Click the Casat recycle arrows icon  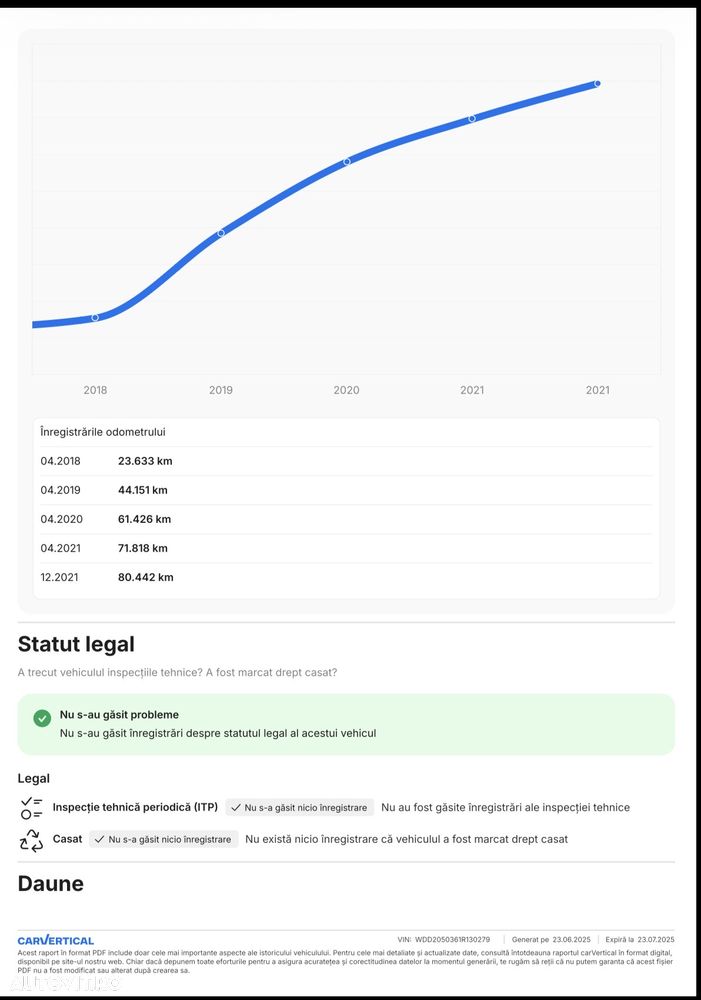(x=31, y=840)
